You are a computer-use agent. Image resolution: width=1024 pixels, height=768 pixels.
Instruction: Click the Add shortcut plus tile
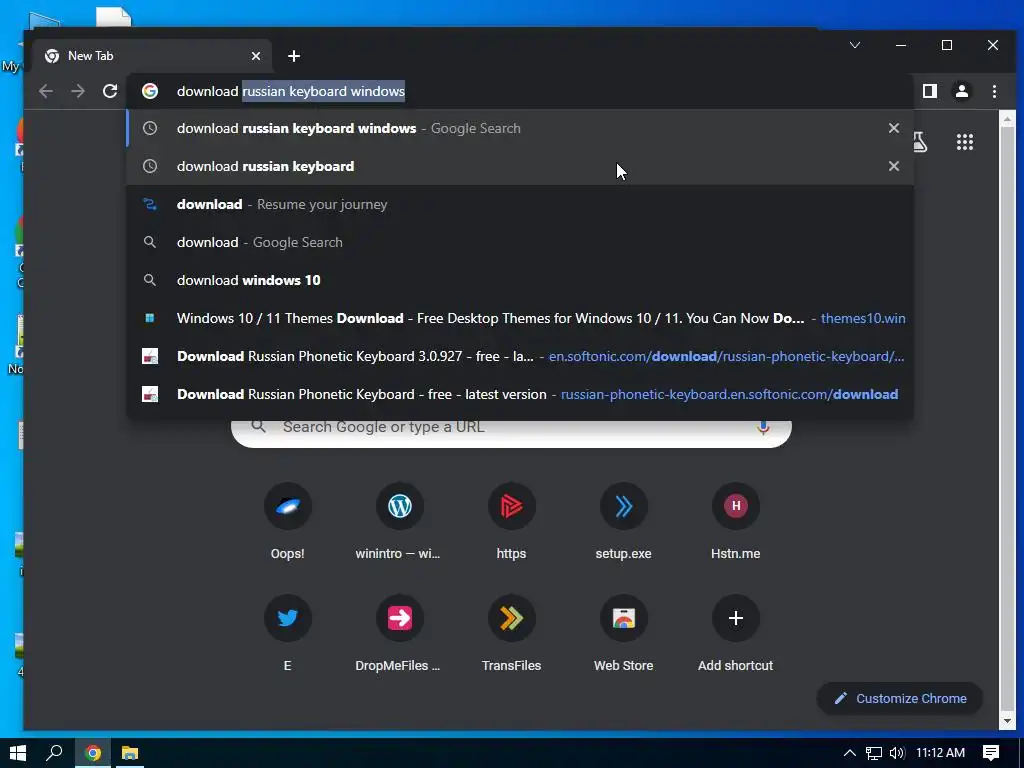tap(735, 633)
